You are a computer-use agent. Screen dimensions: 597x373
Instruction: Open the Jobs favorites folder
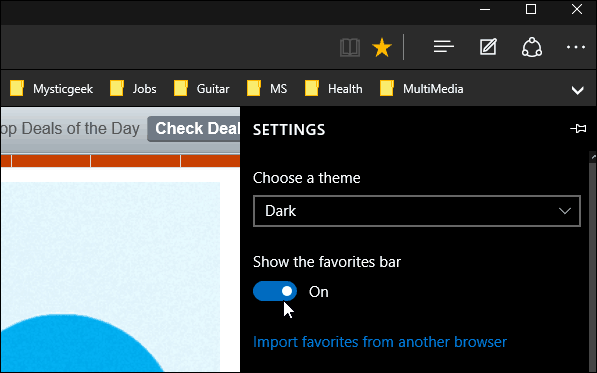pos(133,89)
